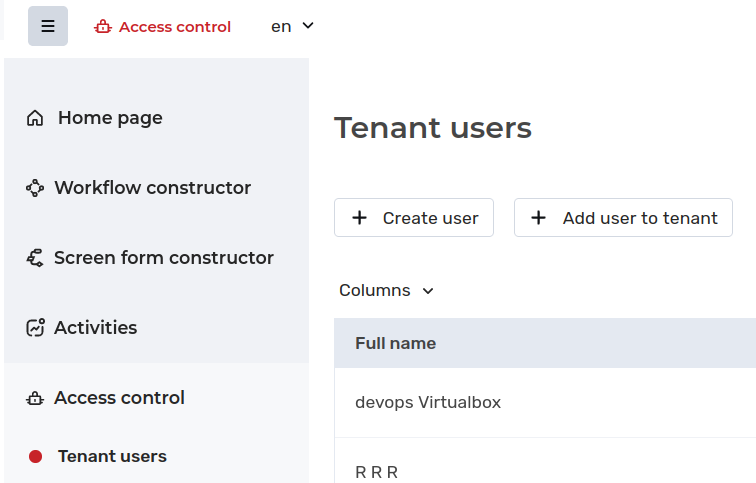This screenshot has height=483, width=756.
Task: Select the devops Virtualbox row
Action: [545, 402]
